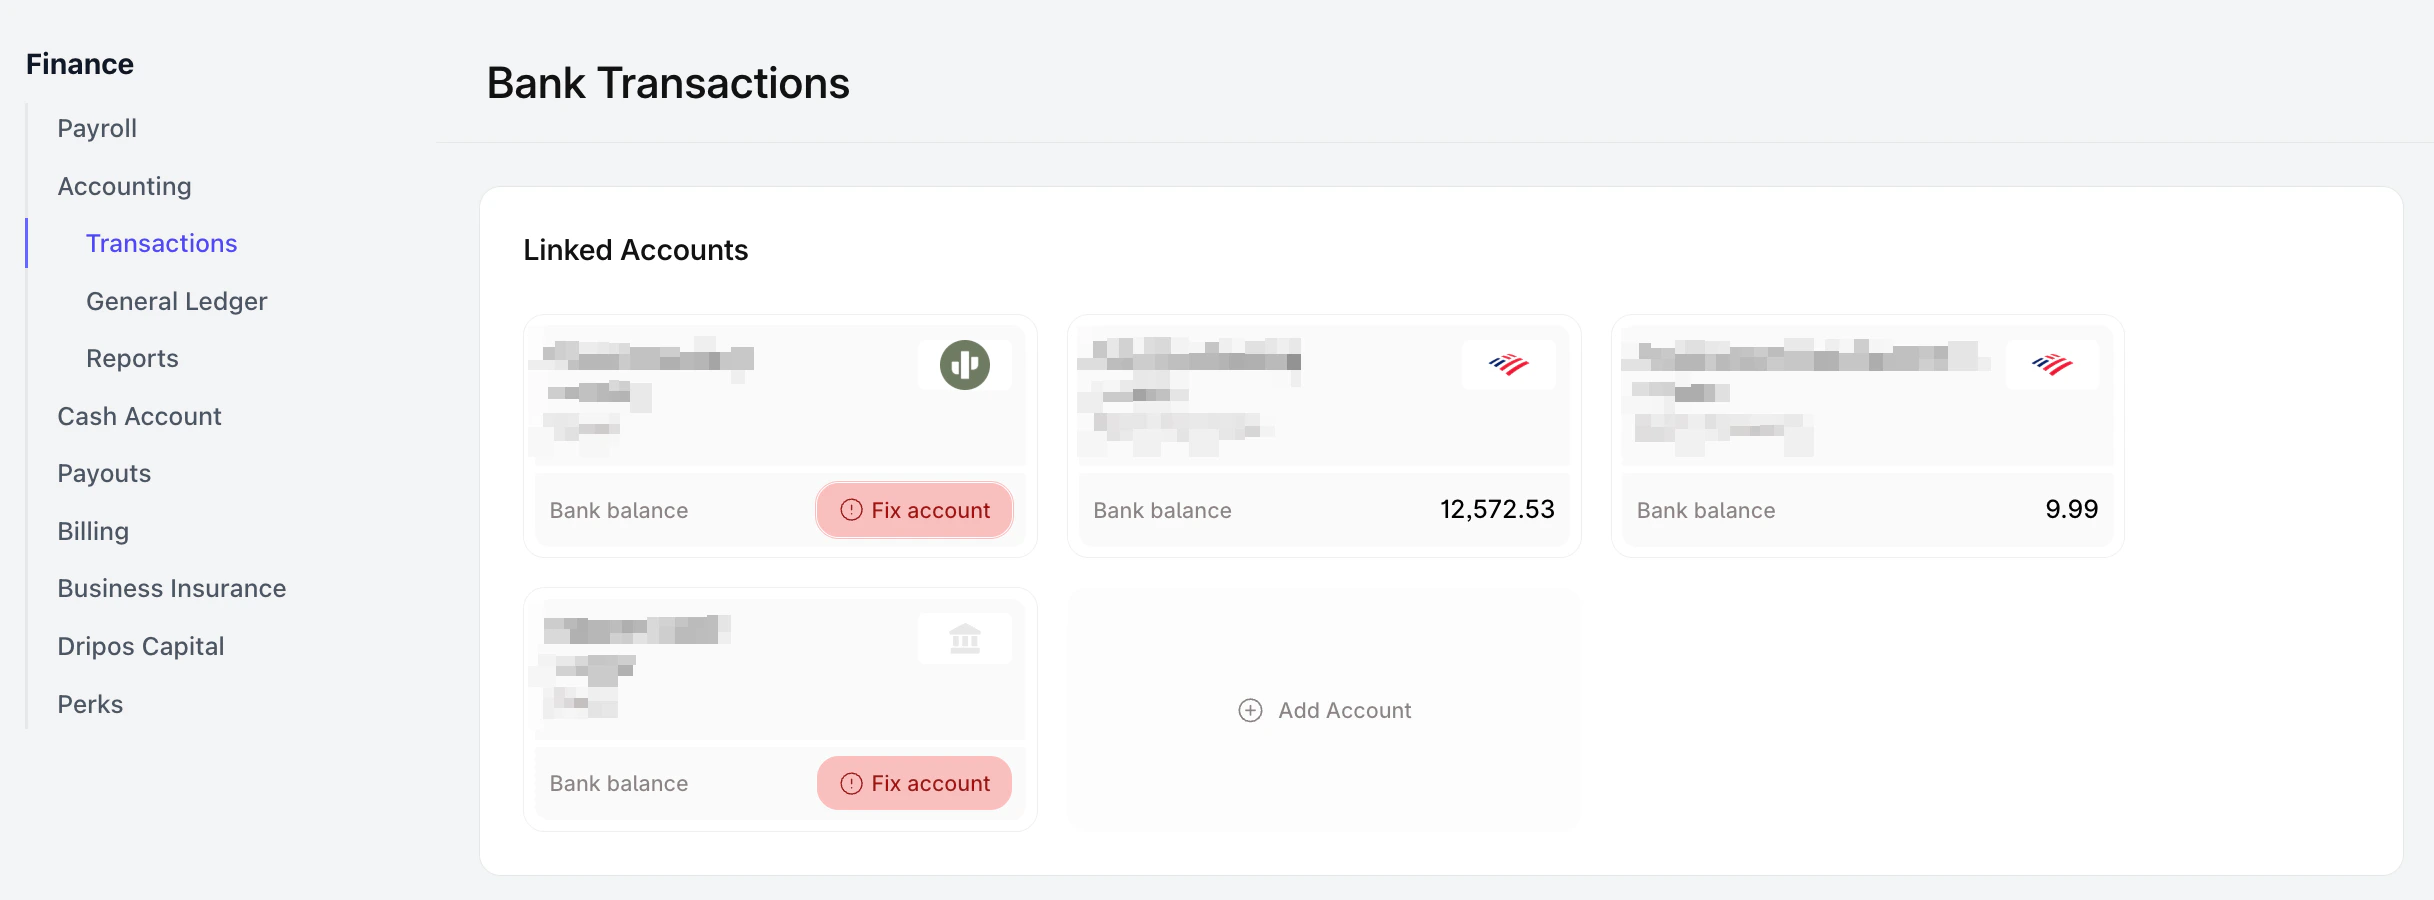Viewport: 2434px width, 900px height.
Task: Navigate to Payouts
Action: 104,473
